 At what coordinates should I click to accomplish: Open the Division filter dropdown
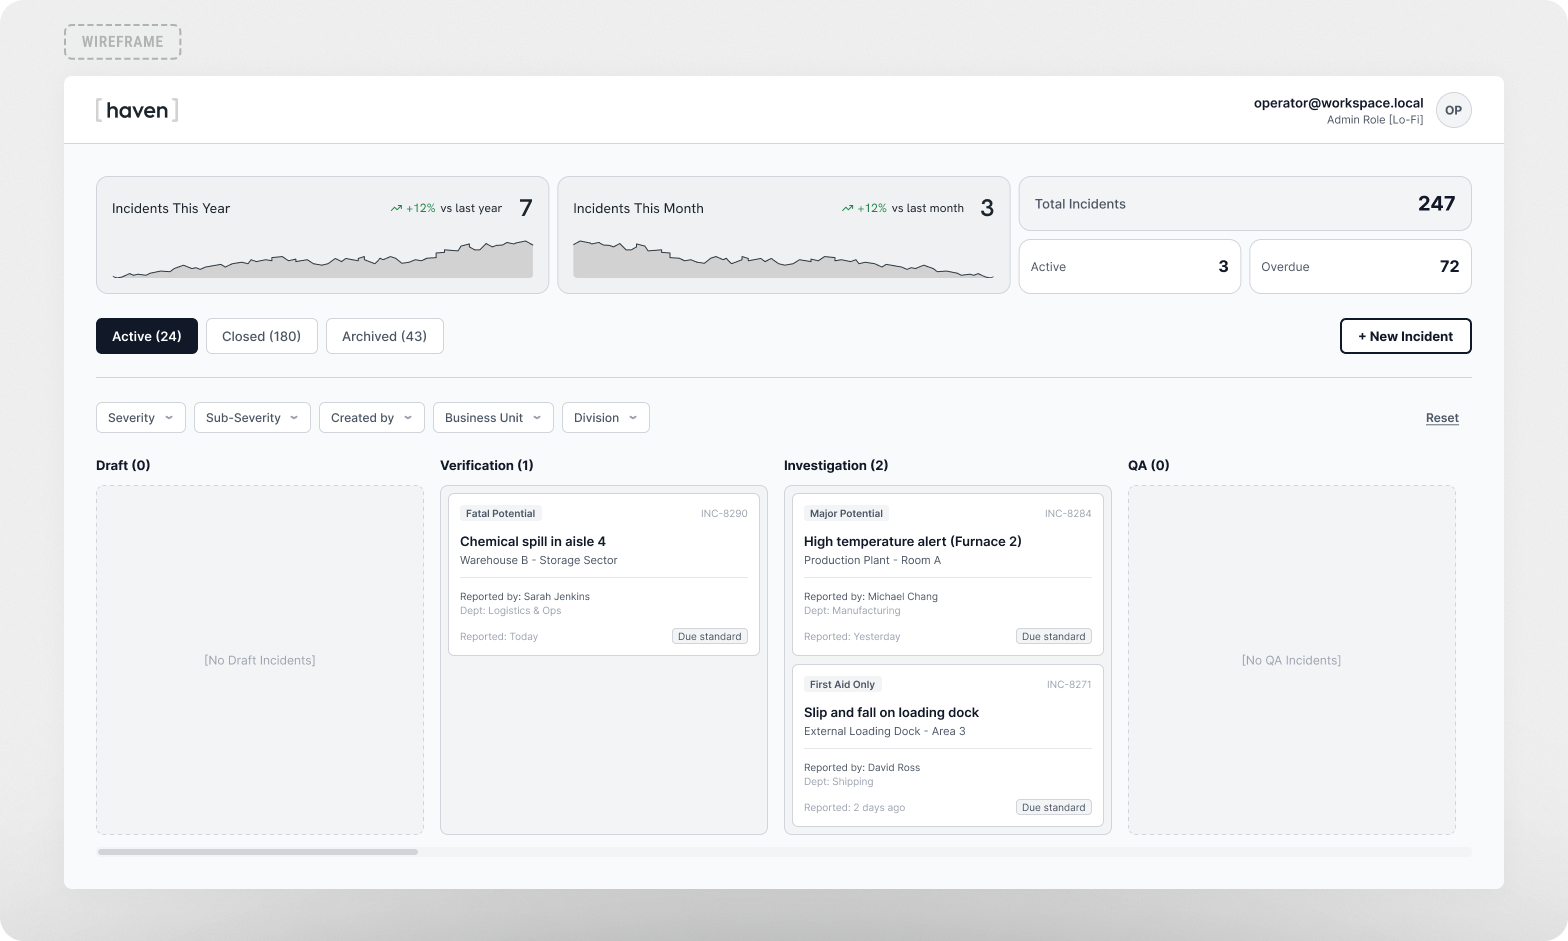click(x=606, y=418)
